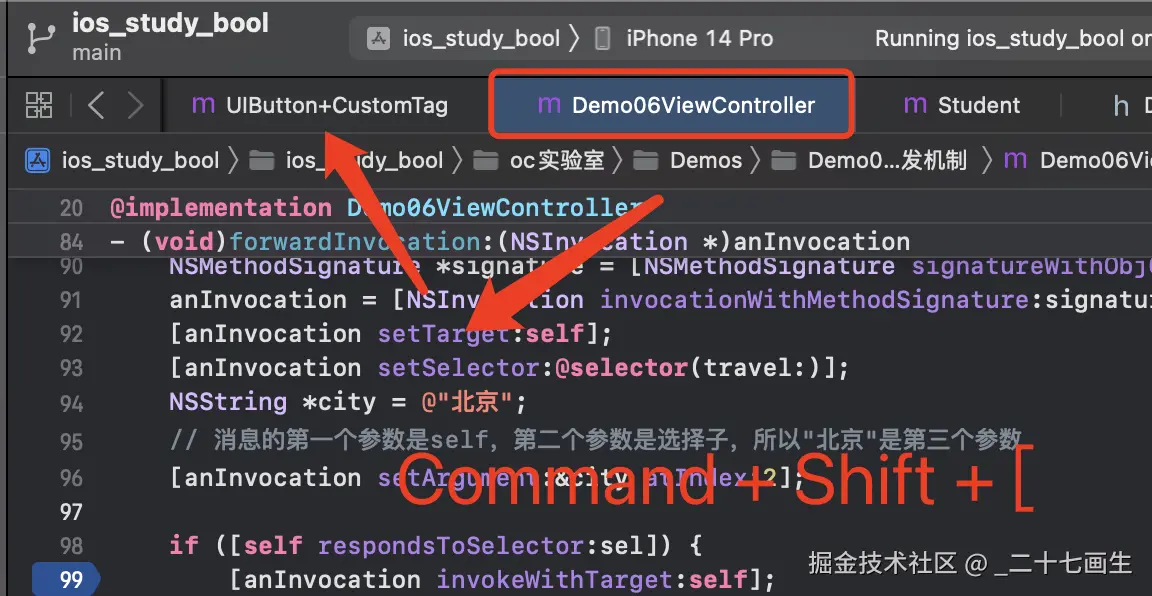The image size is (1152, 596).
Task: Switch to the Student tab
Action: (x=962, y=105)
